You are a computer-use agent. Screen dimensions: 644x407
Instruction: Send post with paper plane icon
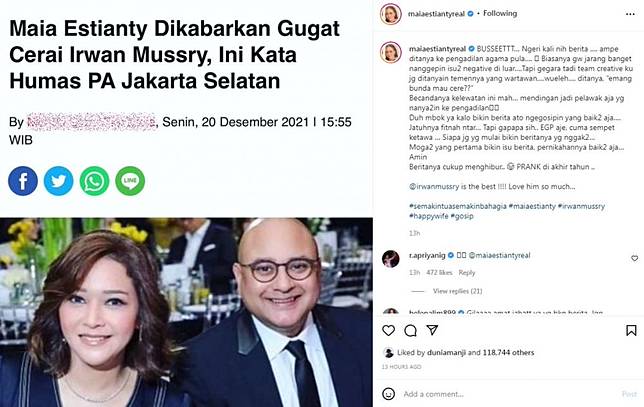(432, 330)
